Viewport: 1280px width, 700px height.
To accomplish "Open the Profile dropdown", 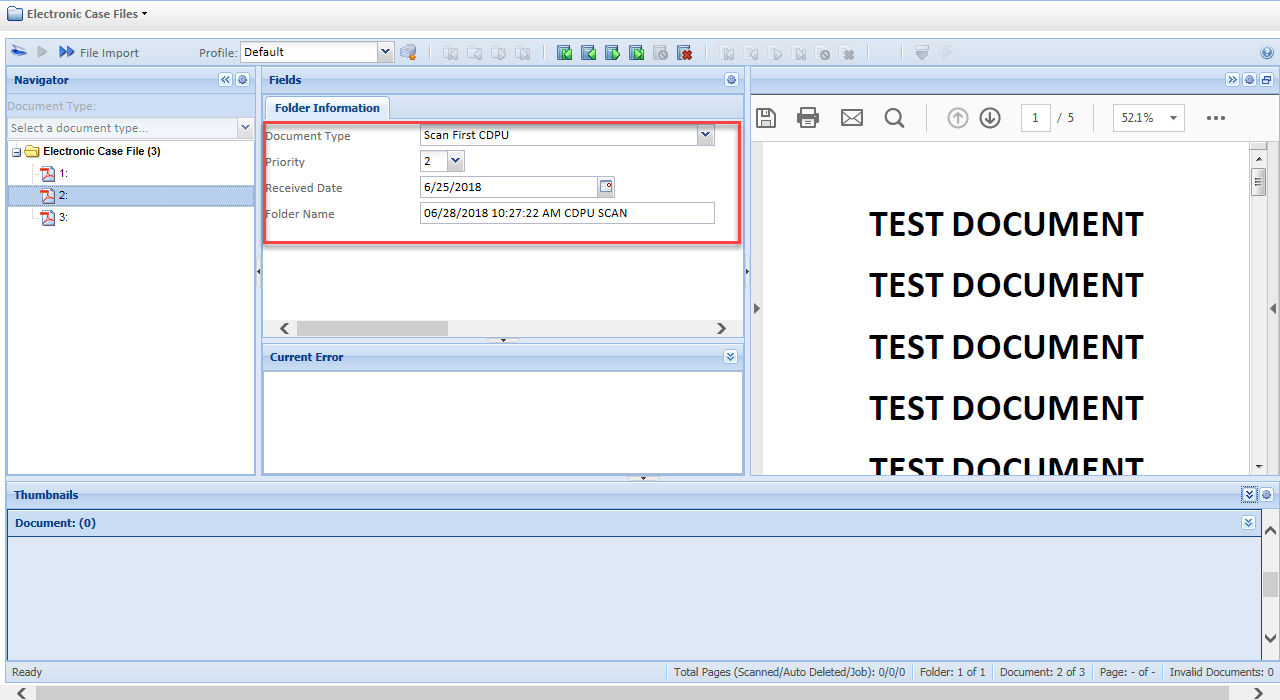I will tap(386, 52).
